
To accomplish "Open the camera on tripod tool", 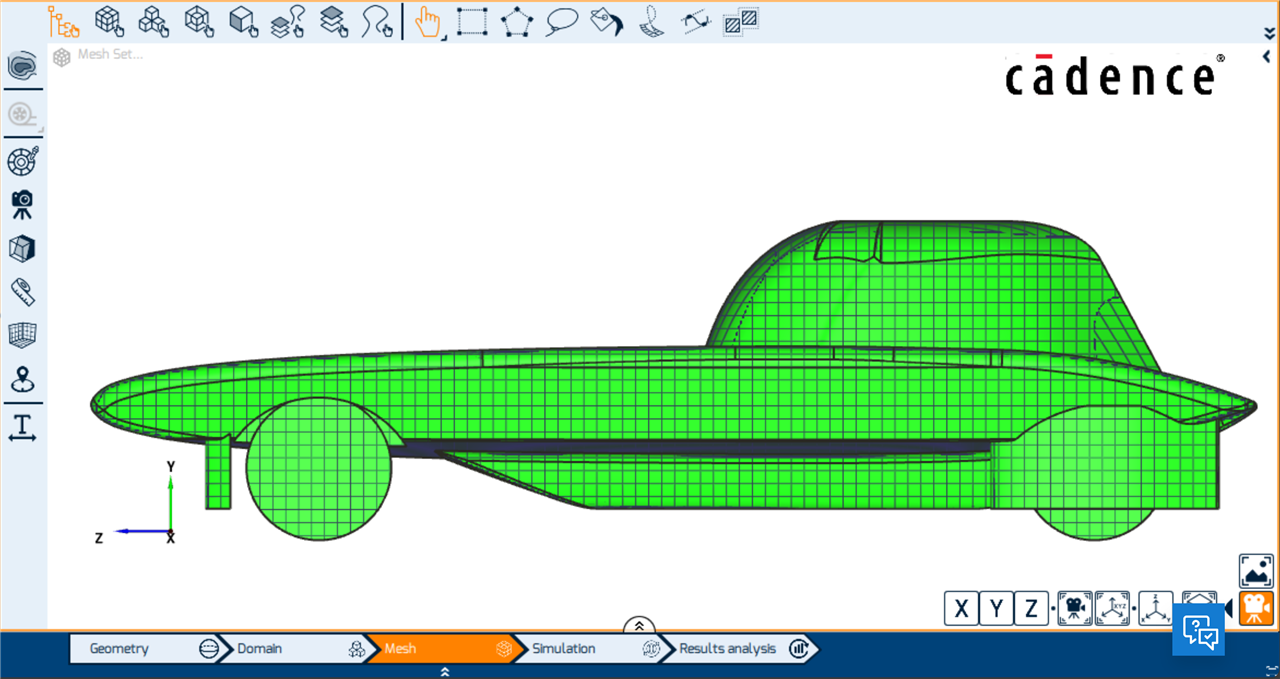I will [22, 204].
